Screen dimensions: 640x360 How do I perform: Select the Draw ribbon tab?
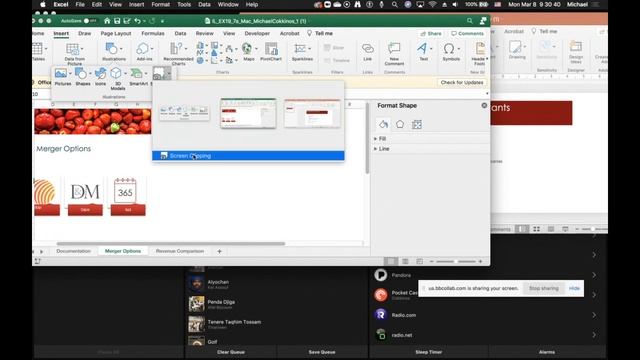(84, 33)
